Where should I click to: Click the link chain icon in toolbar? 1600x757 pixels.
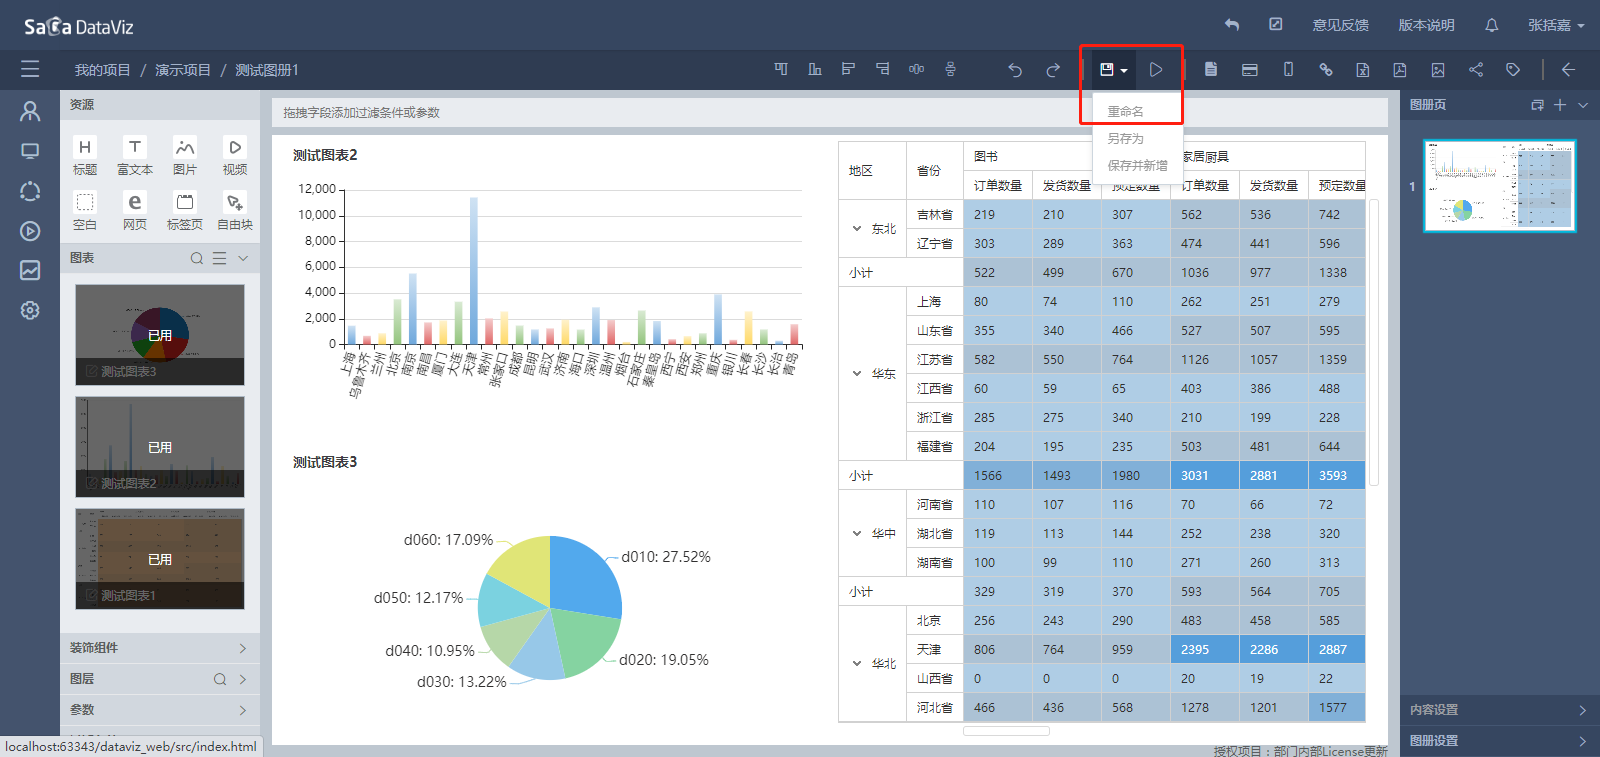pos(1326,70)
